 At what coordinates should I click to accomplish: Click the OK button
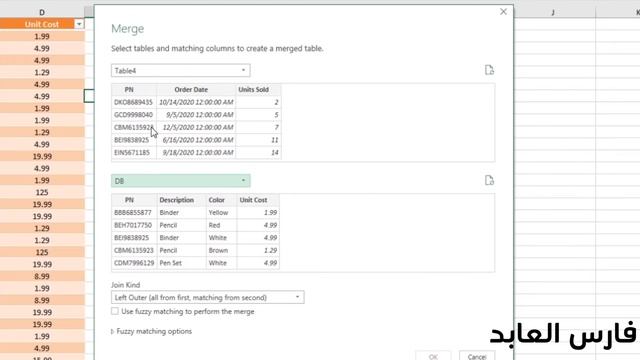pos(433,356)
